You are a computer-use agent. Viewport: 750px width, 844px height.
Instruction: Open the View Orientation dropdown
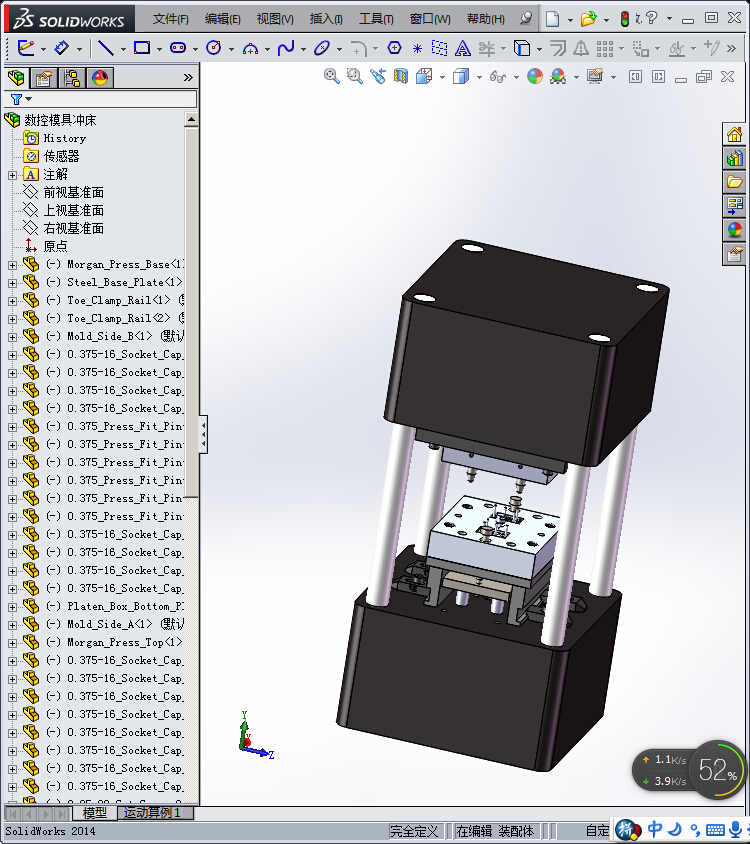click(443, 77)
